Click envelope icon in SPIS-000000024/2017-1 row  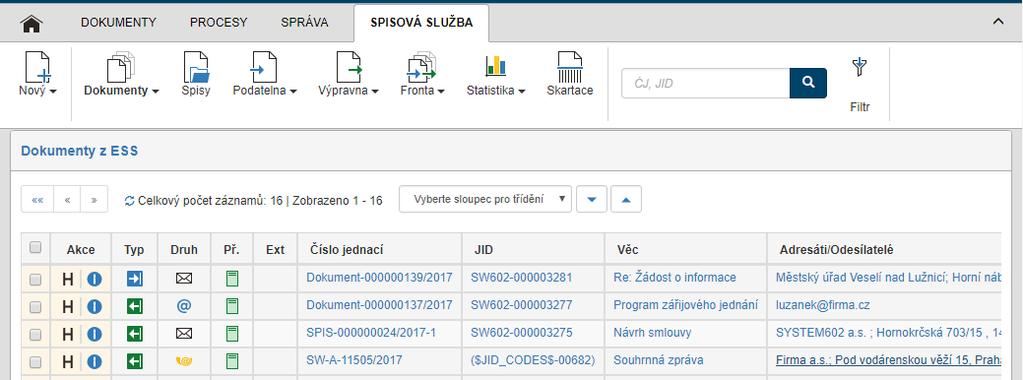tap(184, 334)
